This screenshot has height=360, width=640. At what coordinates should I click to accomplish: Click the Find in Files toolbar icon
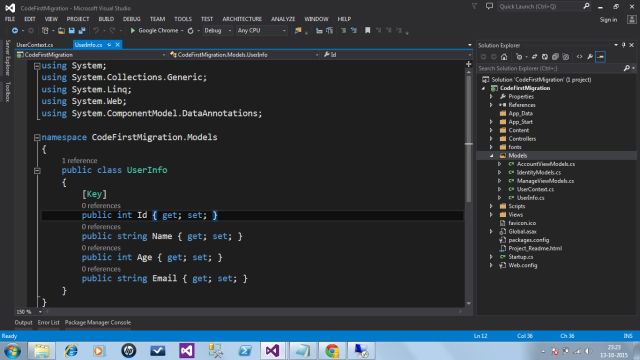298,31
